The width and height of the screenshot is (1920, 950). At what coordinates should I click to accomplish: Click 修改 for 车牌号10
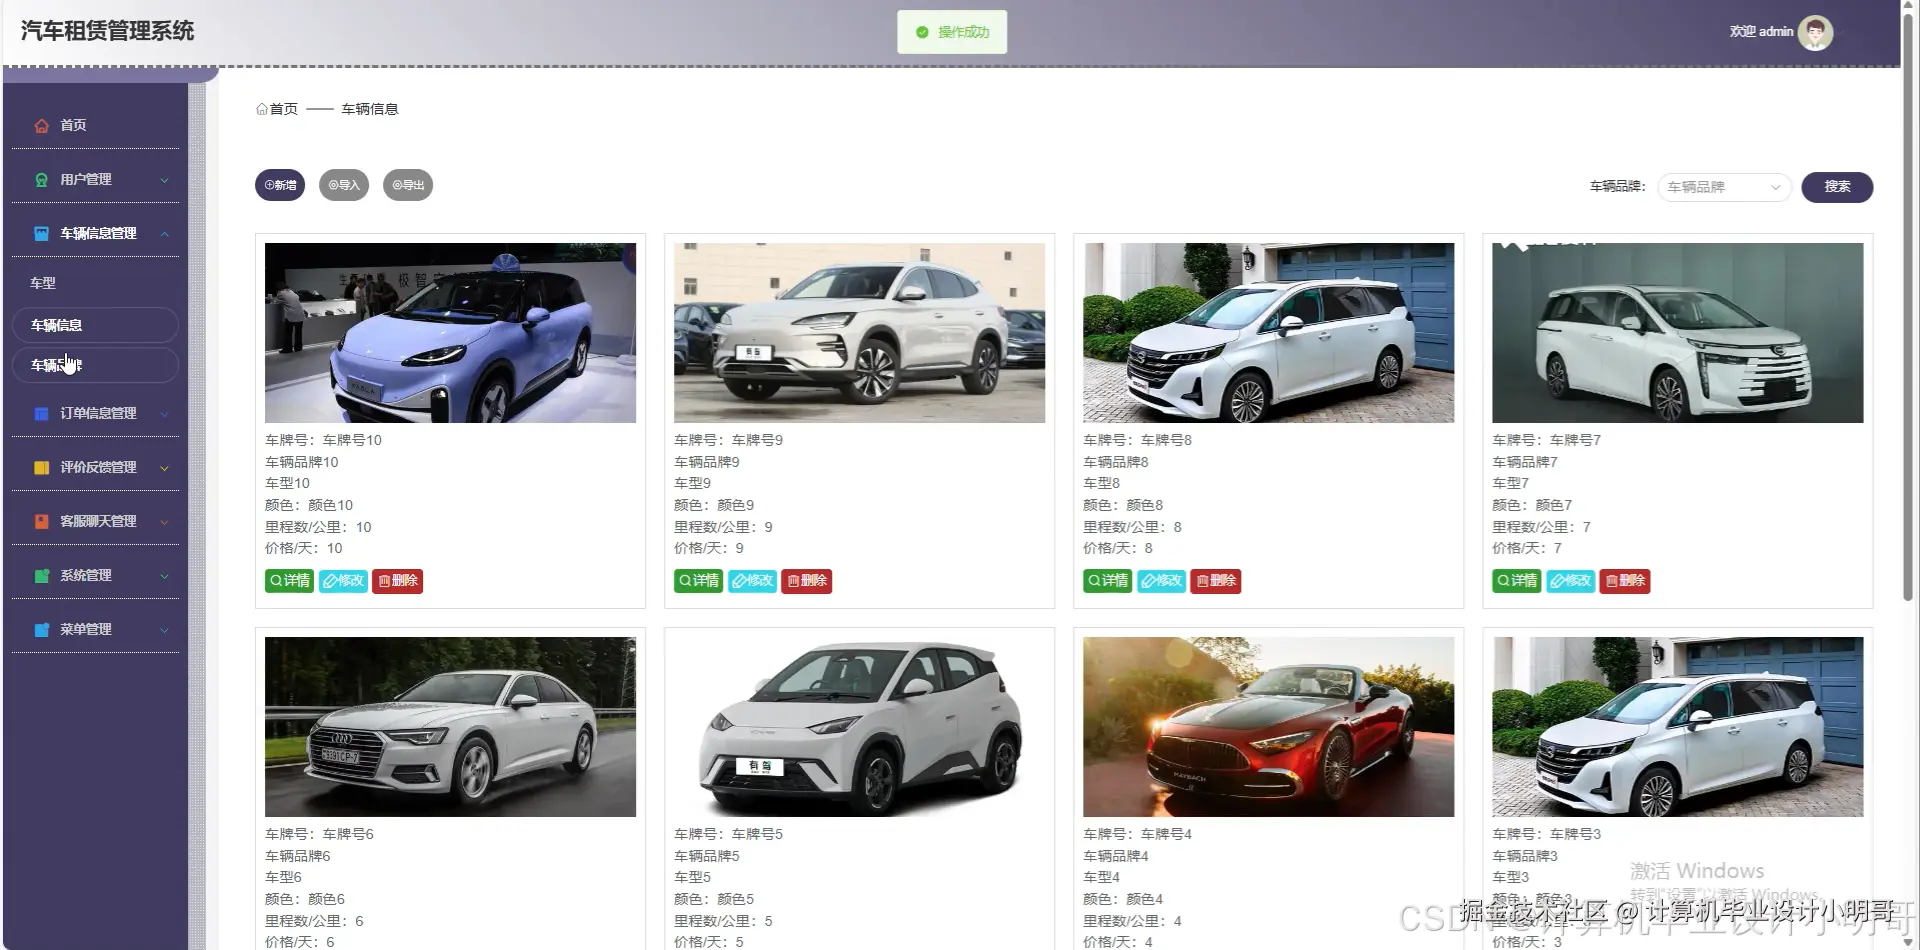[343, 581]
